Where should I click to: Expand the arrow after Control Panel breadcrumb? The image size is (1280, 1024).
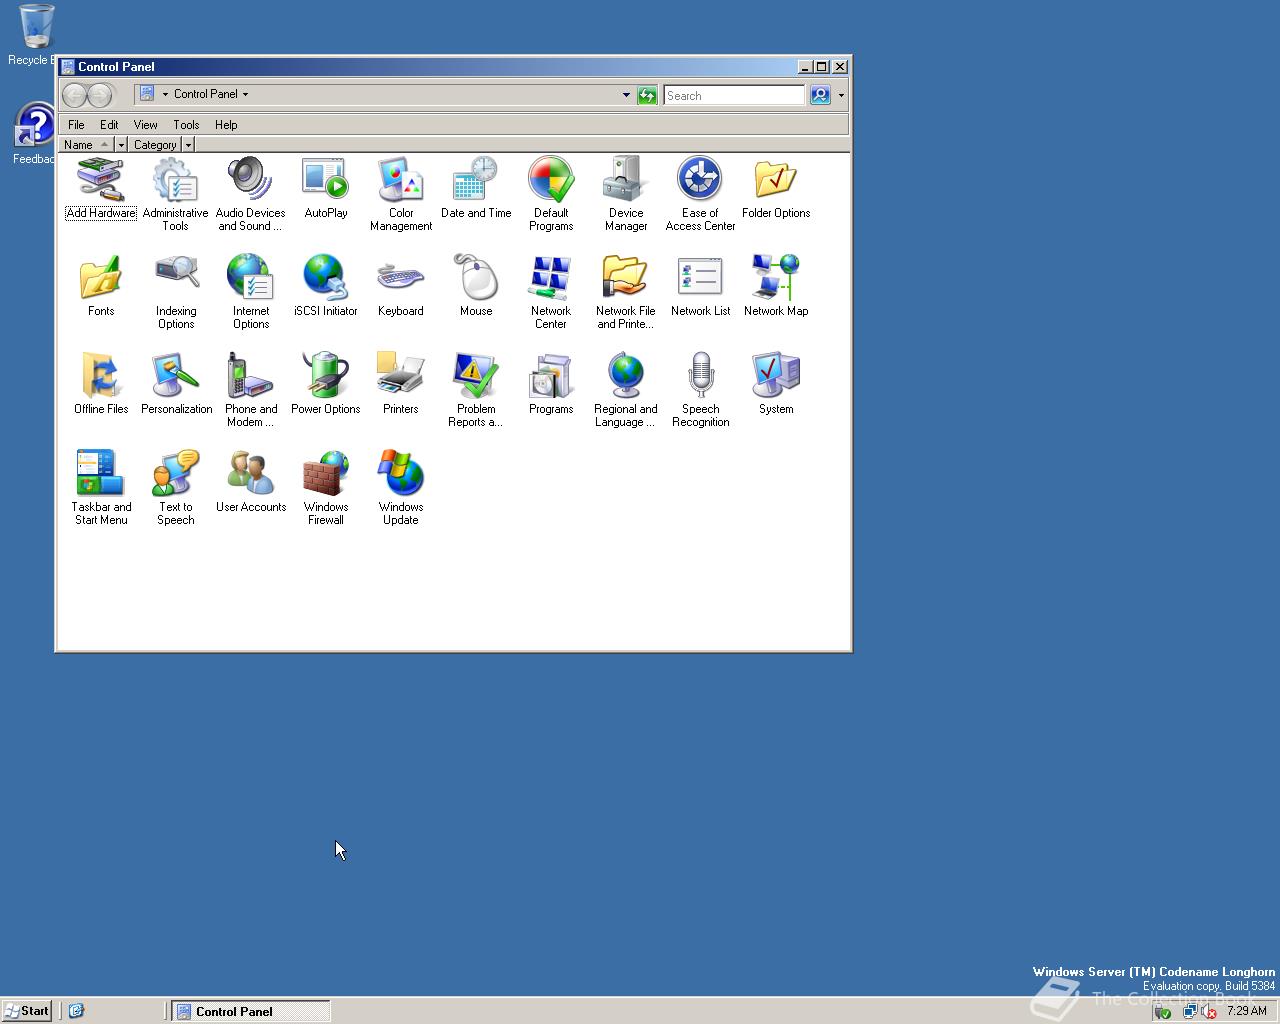[245, 95]
